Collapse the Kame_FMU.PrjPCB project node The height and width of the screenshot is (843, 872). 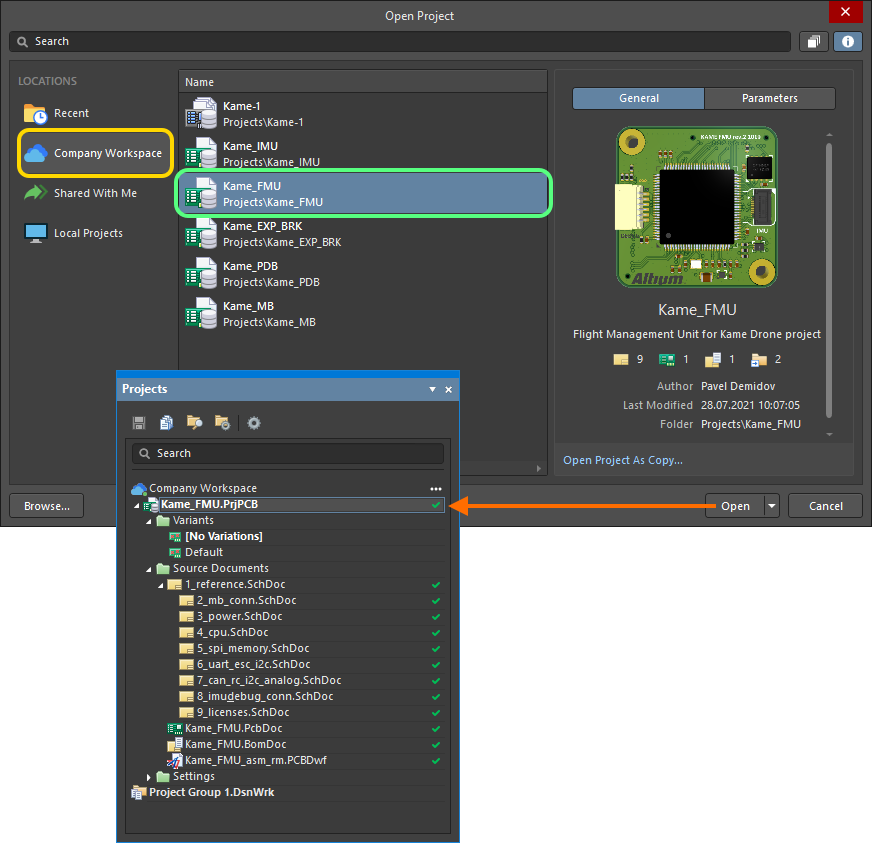[137, 505]
